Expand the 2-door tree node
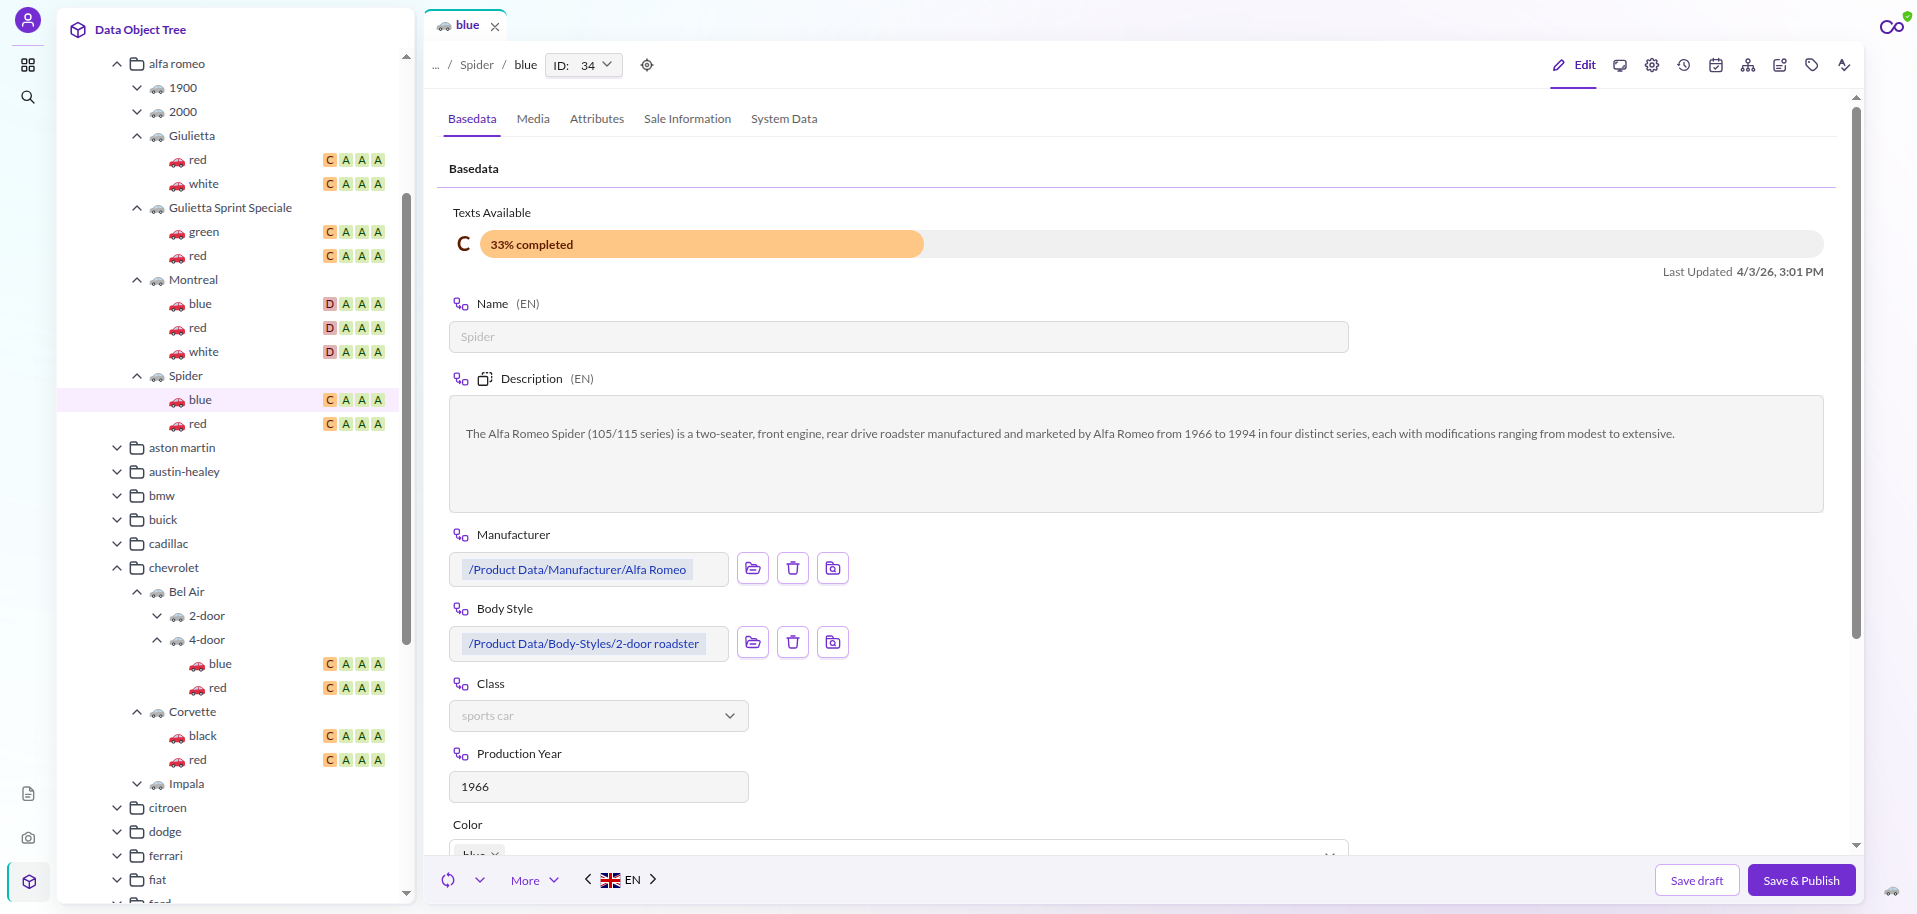The width and height of the screenshot is (1917, 914). pos(157,616)
